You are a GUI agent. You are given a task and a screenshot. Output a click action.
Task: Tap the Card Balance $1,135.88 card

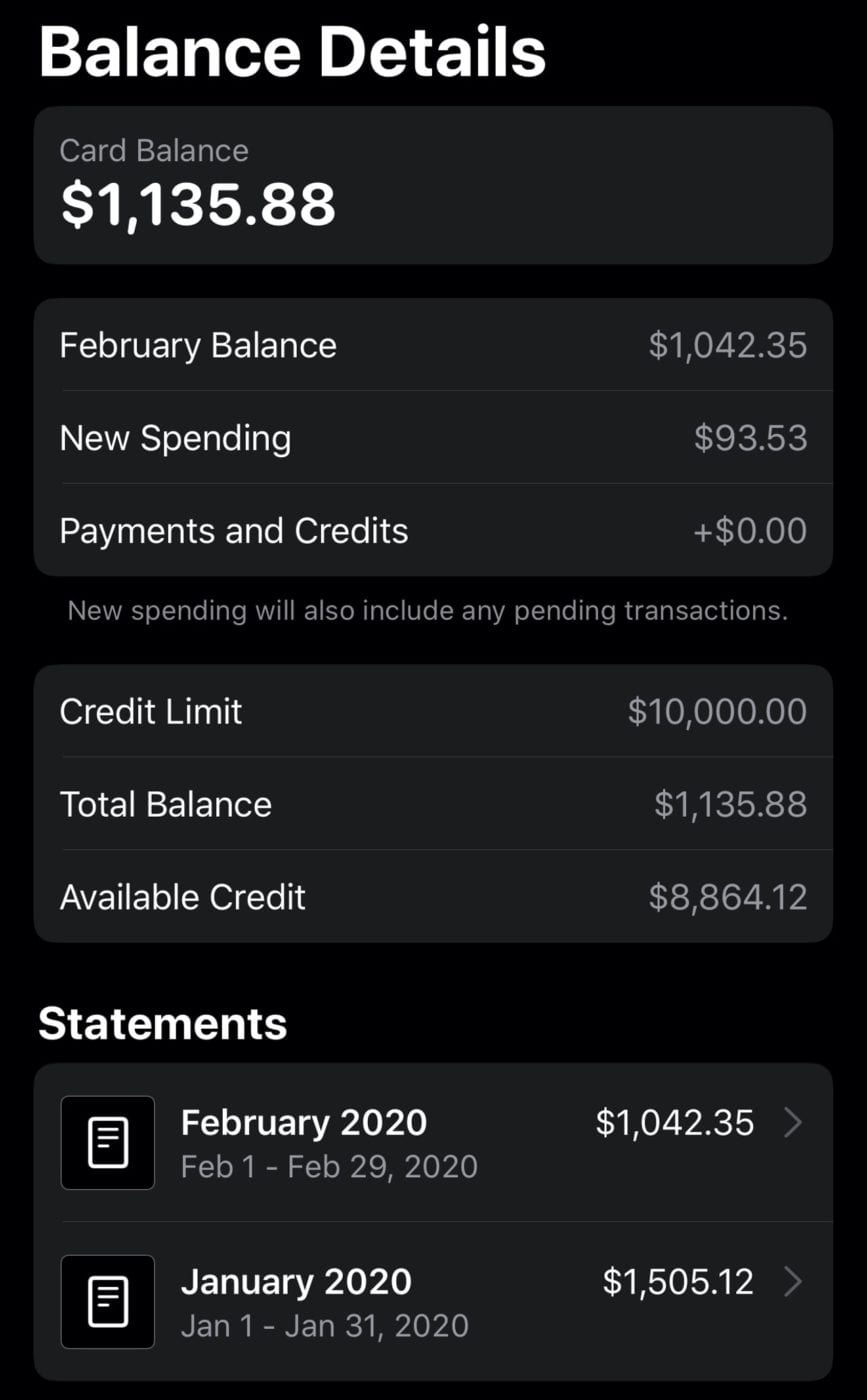click(x=433, y=185)
